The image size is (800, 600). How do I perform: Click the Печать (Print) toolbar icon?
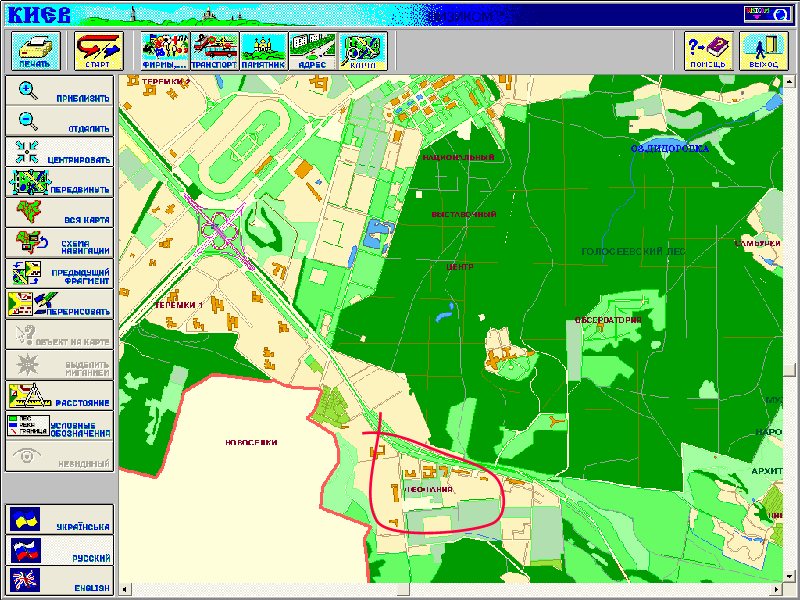(x=37, y=50)
